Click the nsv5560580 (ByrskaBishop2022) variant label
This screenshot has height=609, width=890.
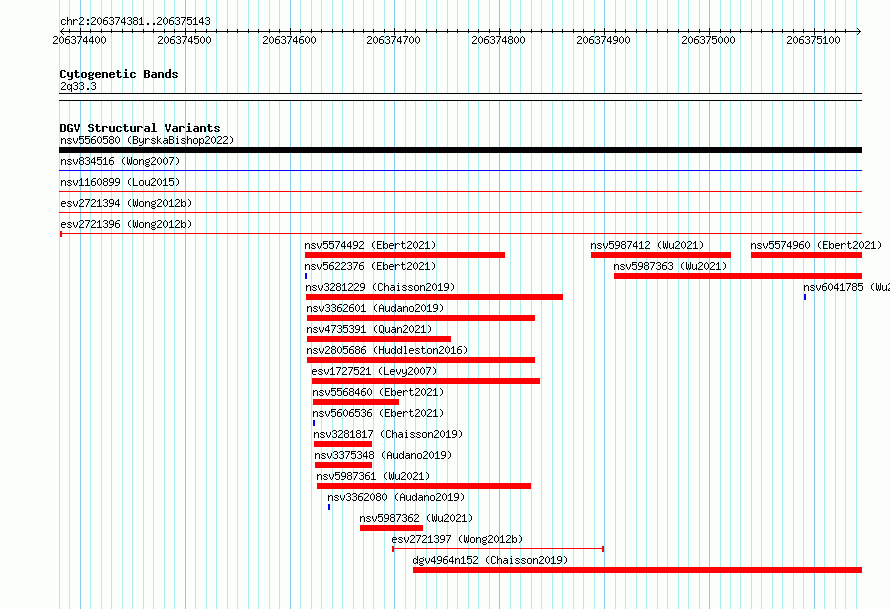147,140
